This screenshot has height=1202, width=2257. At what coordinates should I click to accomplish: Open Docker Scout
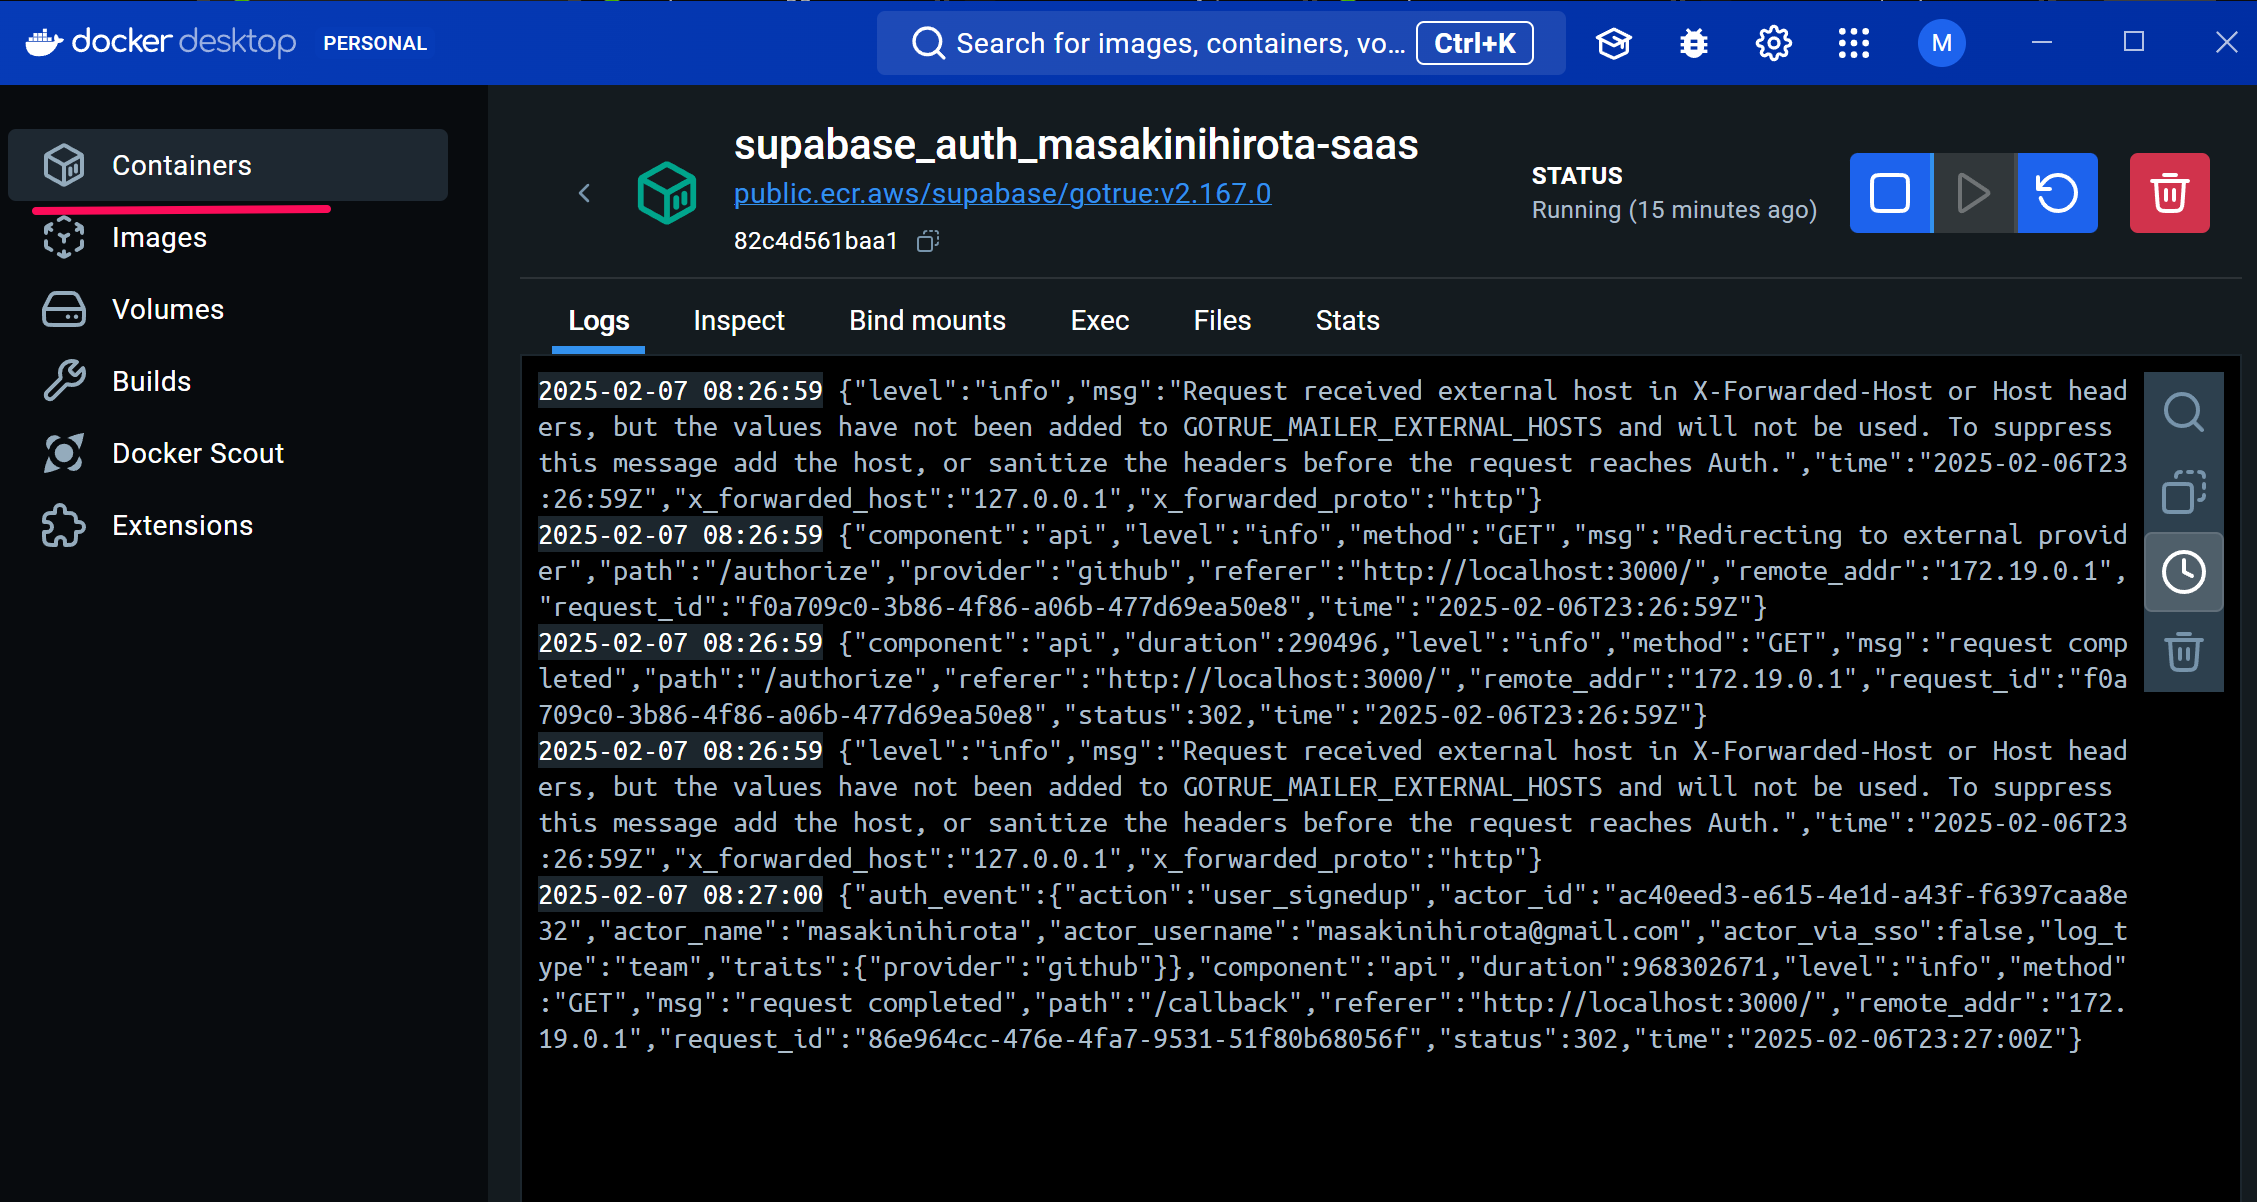pos(197,453)
